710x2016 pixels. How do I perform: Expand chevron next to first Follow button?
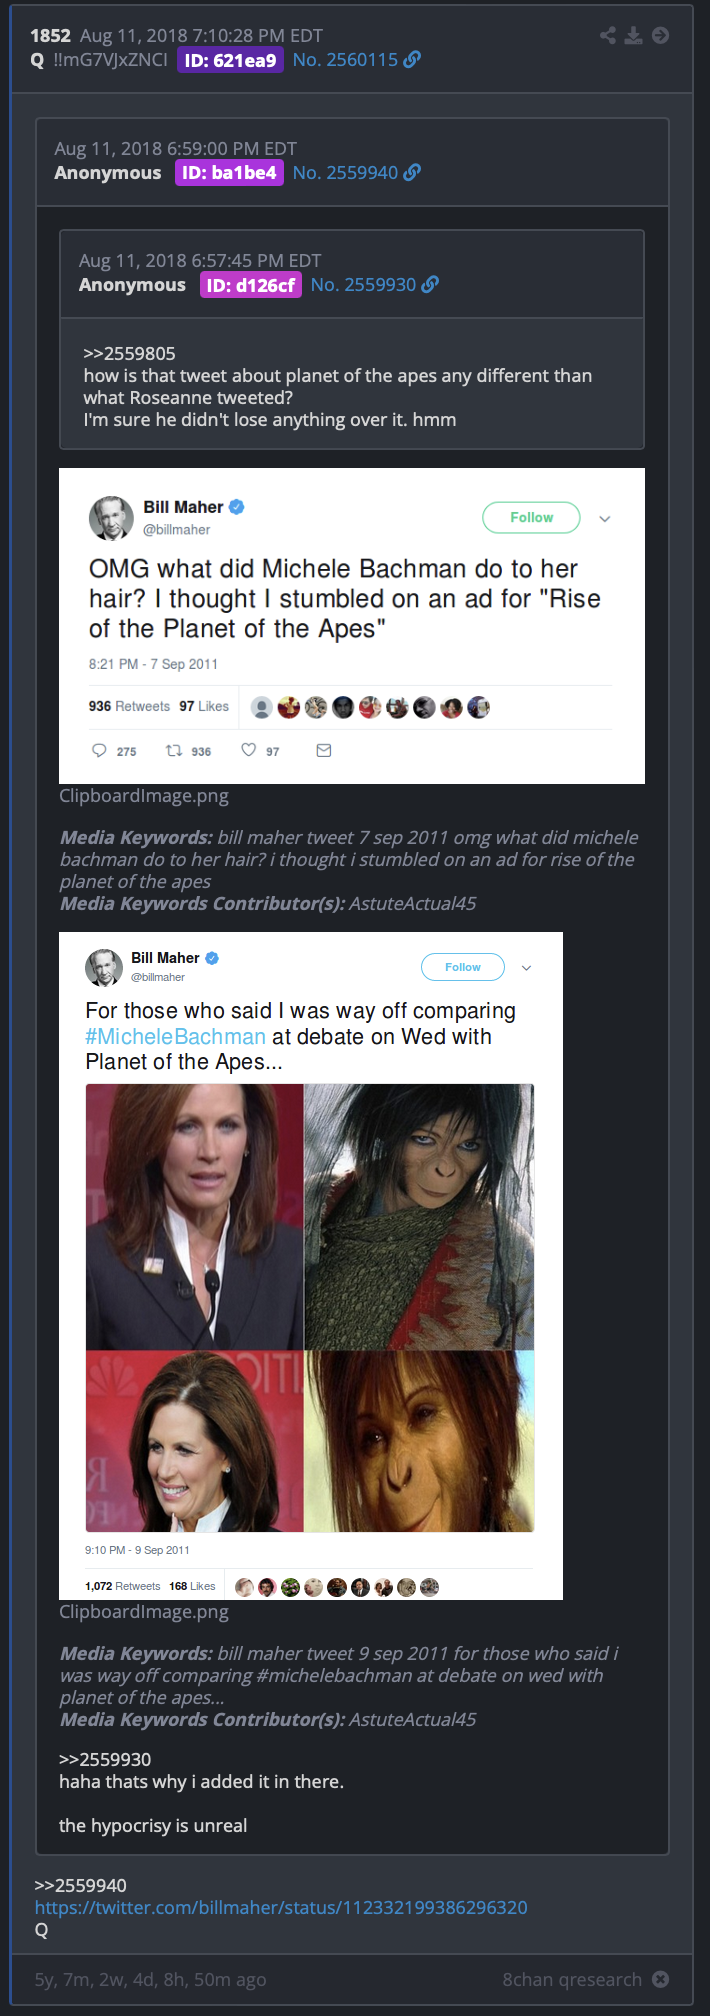point(605,518)
